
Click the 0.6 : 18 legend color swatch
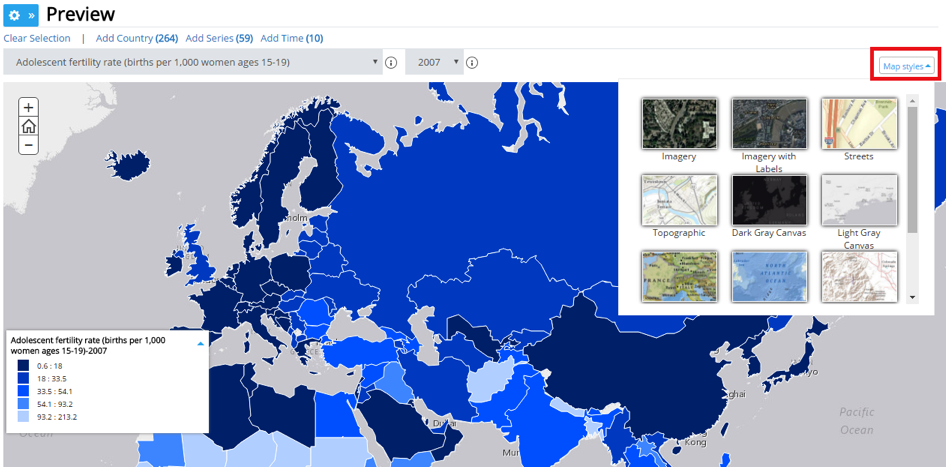click(x=22, y=367)
